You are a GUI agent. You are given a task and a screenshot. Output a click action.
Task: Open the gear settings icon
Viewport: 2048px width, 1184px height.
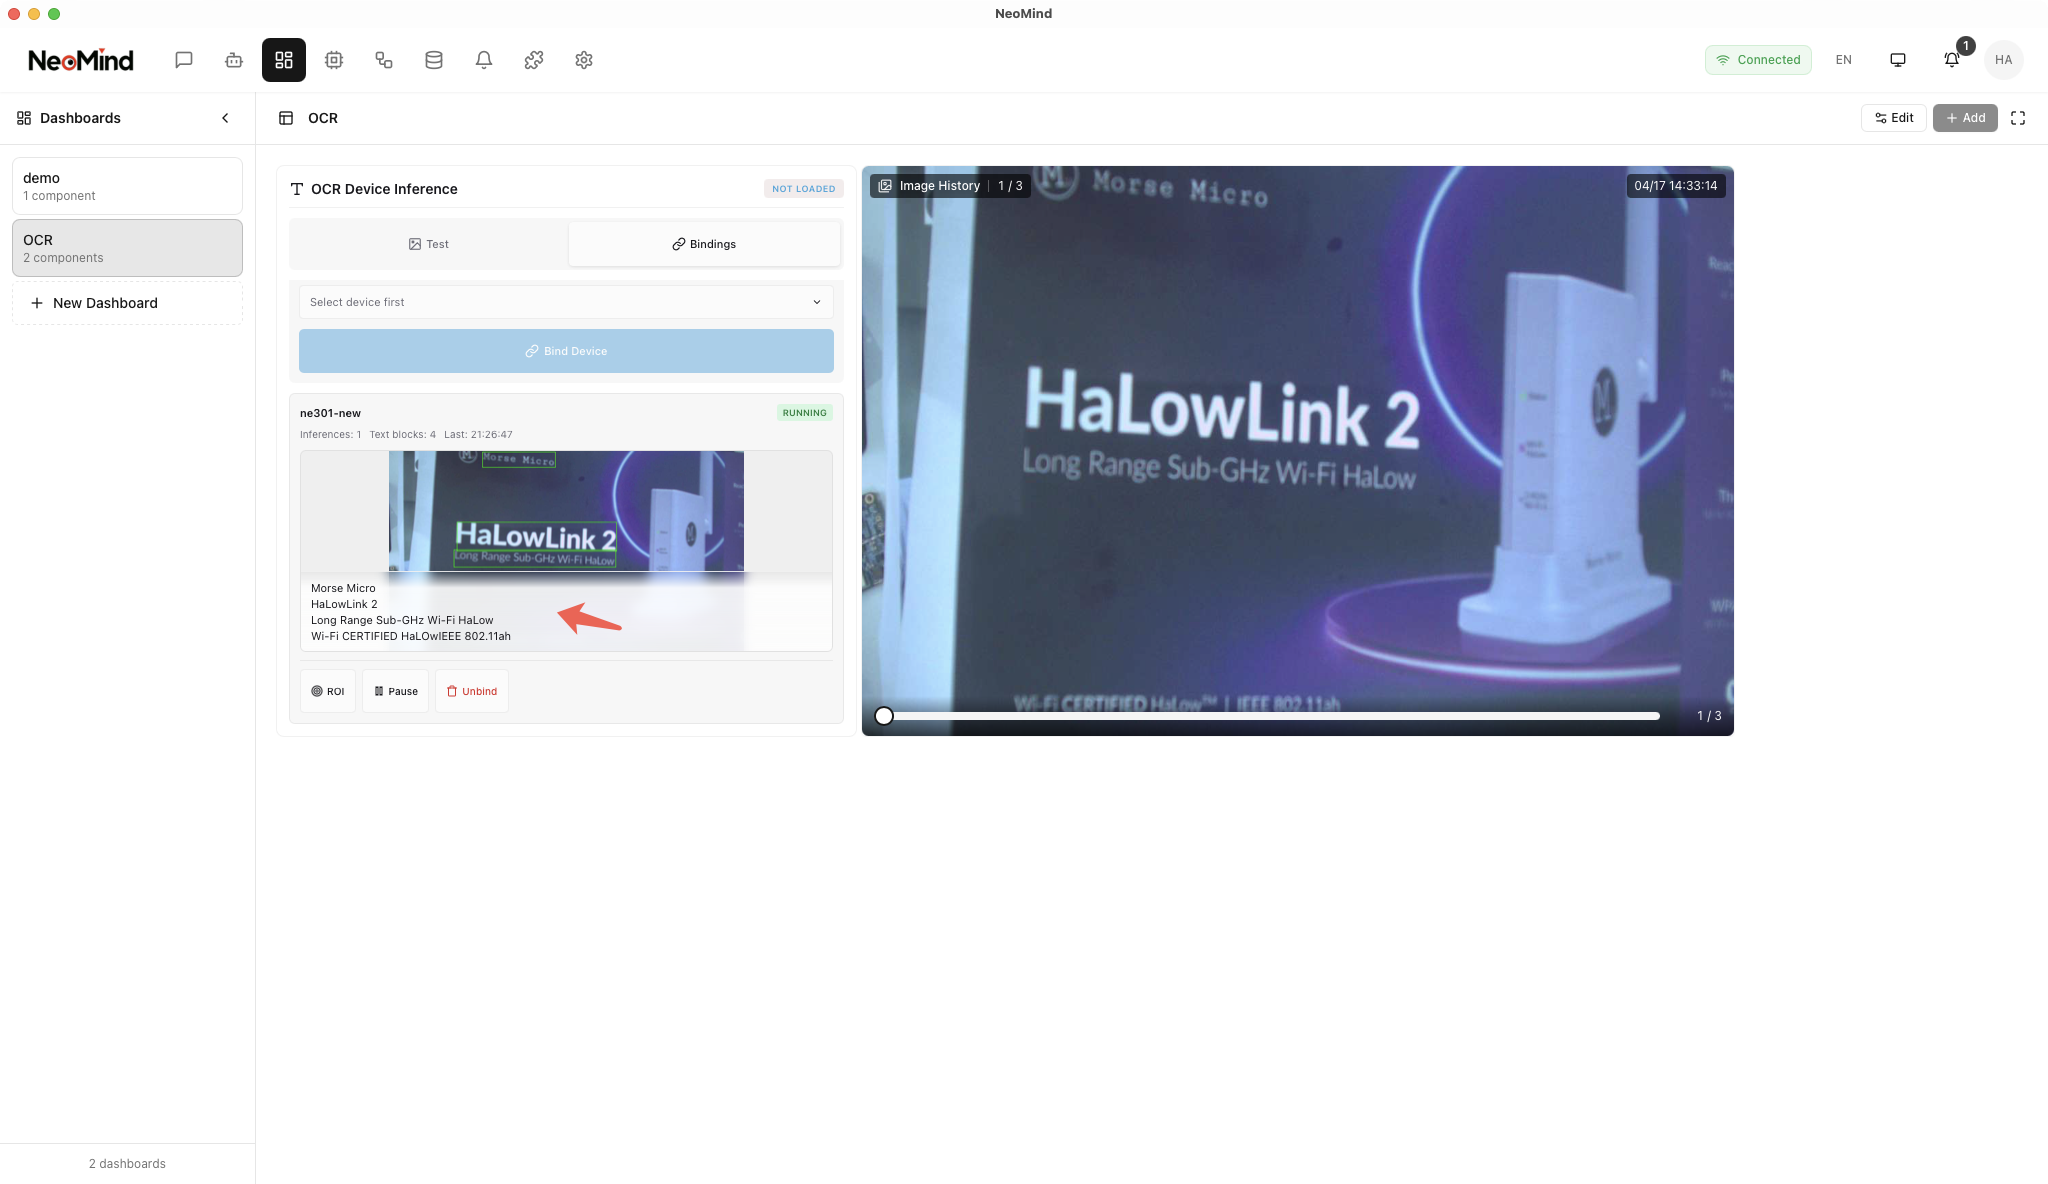pyautogui.click(x=584, y=60)
